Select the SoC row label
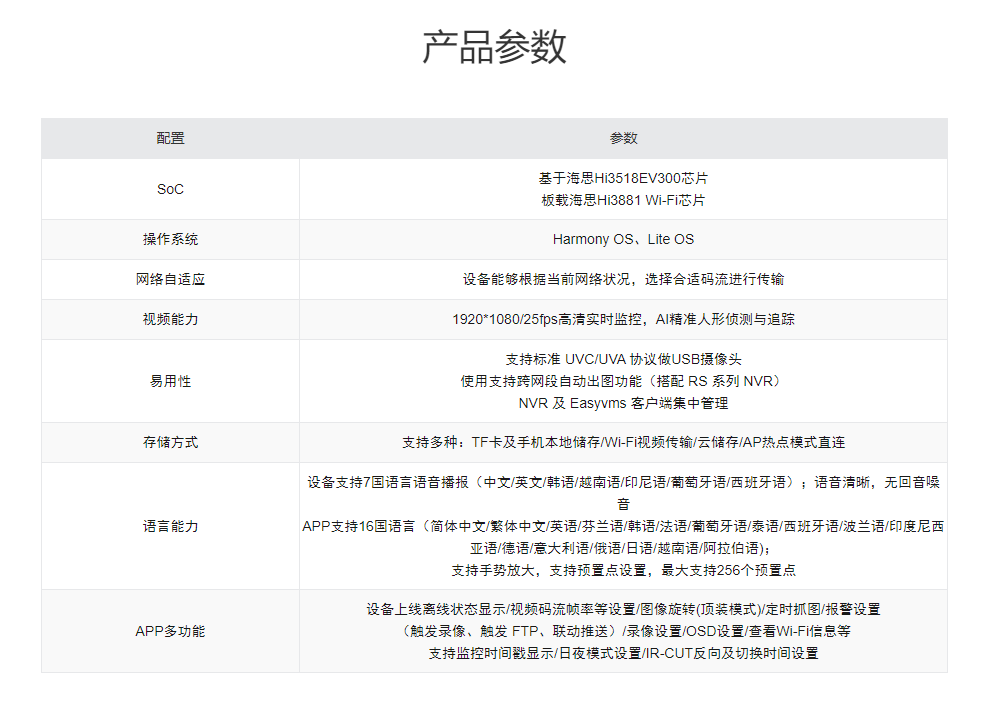The image size is (988, 701). point(169,189)
